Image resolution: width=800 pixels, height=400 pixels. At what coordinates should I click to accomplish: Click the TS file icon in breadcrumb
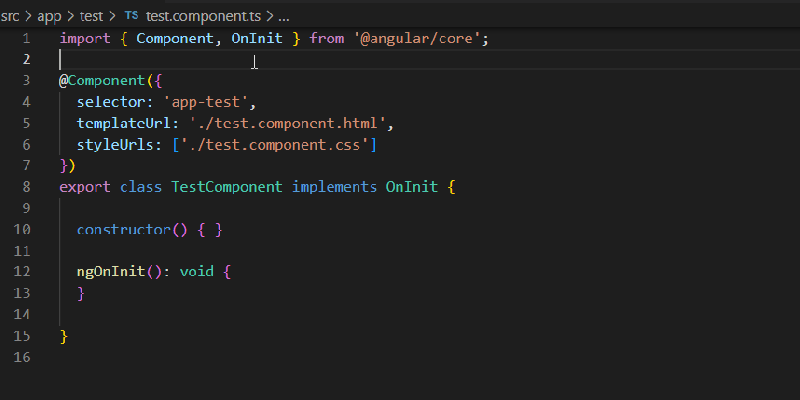(x=132, y=16)
